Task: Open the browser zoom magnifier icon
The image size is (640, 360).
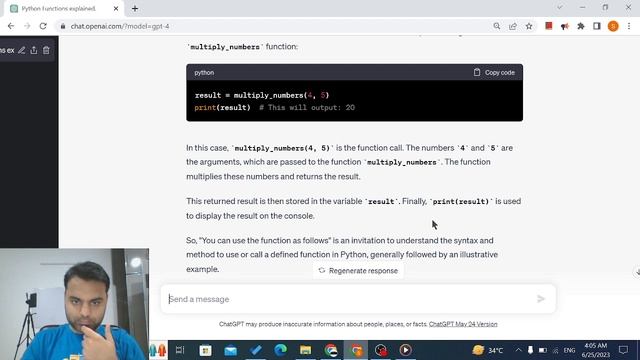Action: tap(496, 26)
